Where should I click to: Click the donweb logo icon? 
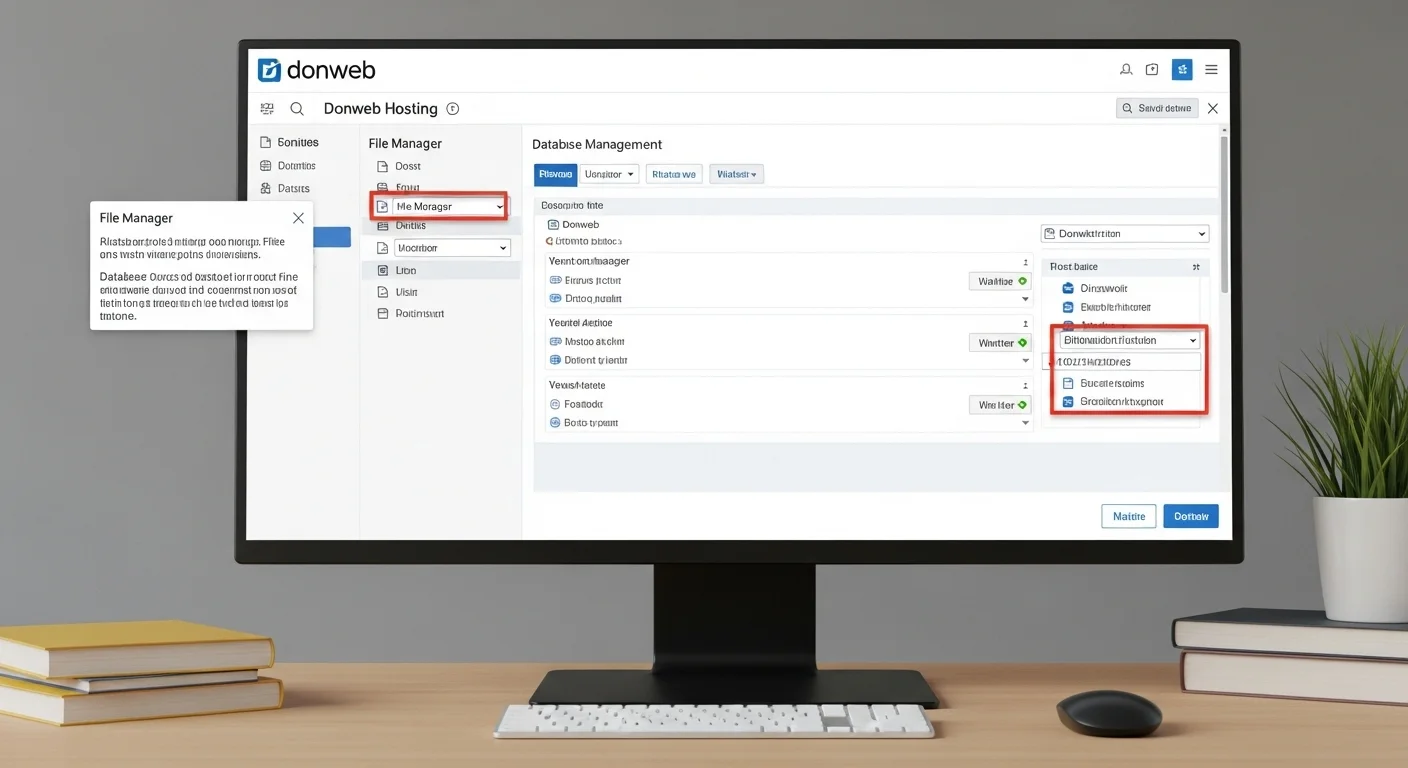[269, 70]
